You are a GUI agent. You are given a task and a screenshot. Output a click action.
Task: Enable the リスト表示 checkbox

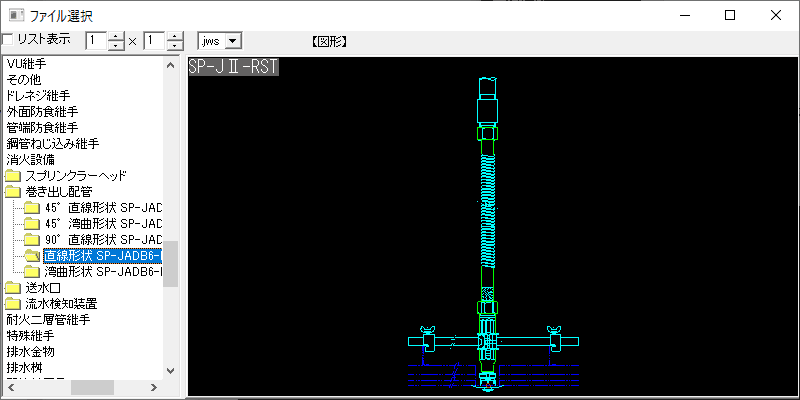[x=7, y=39]
